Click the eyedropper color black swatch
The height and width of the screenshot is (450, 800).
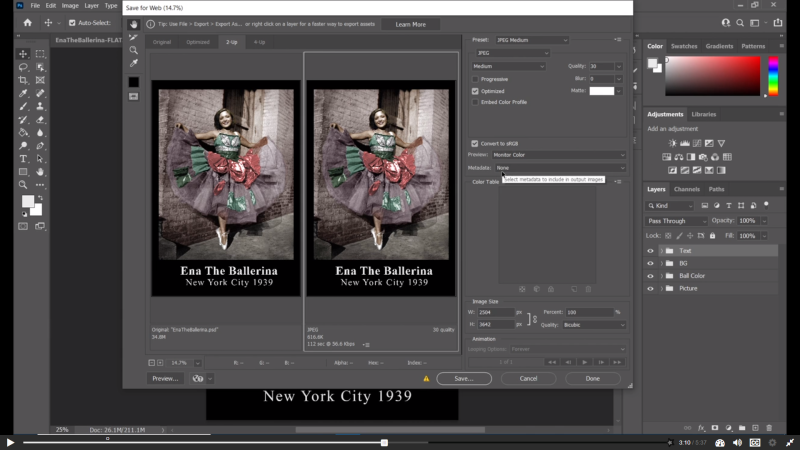point(134,82)
